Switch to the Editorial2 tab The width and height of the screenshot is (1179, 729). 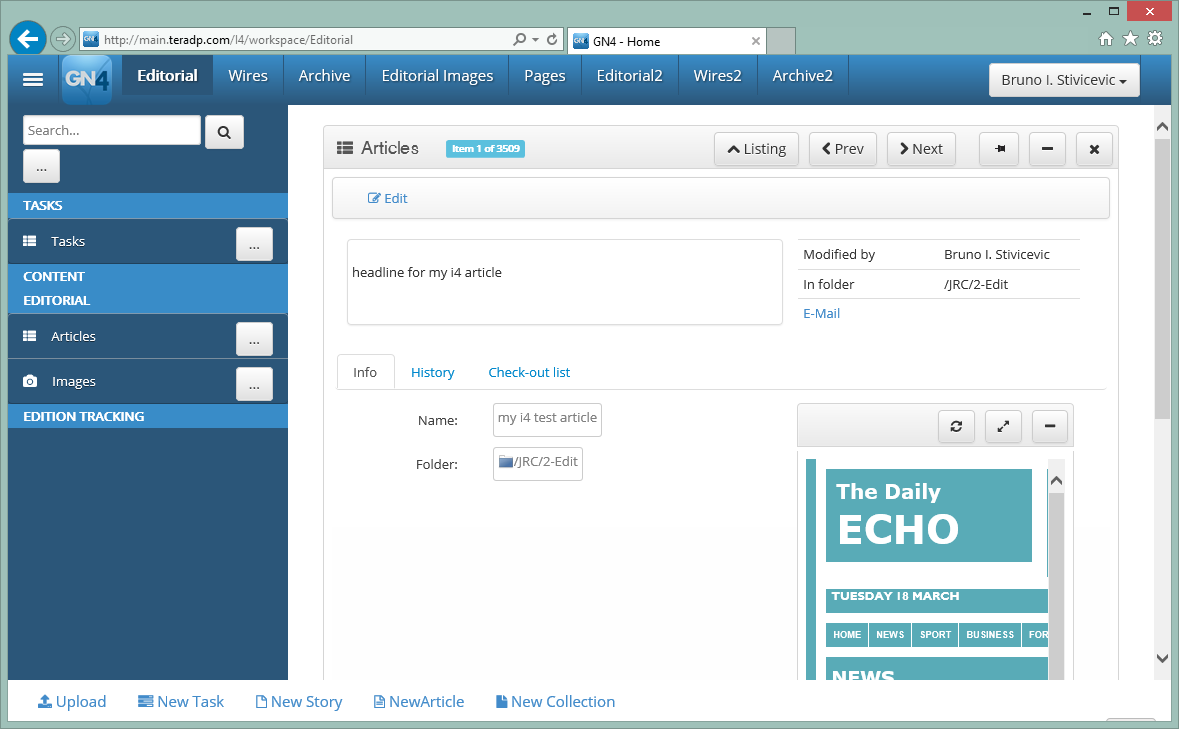(x=629, y=76)
